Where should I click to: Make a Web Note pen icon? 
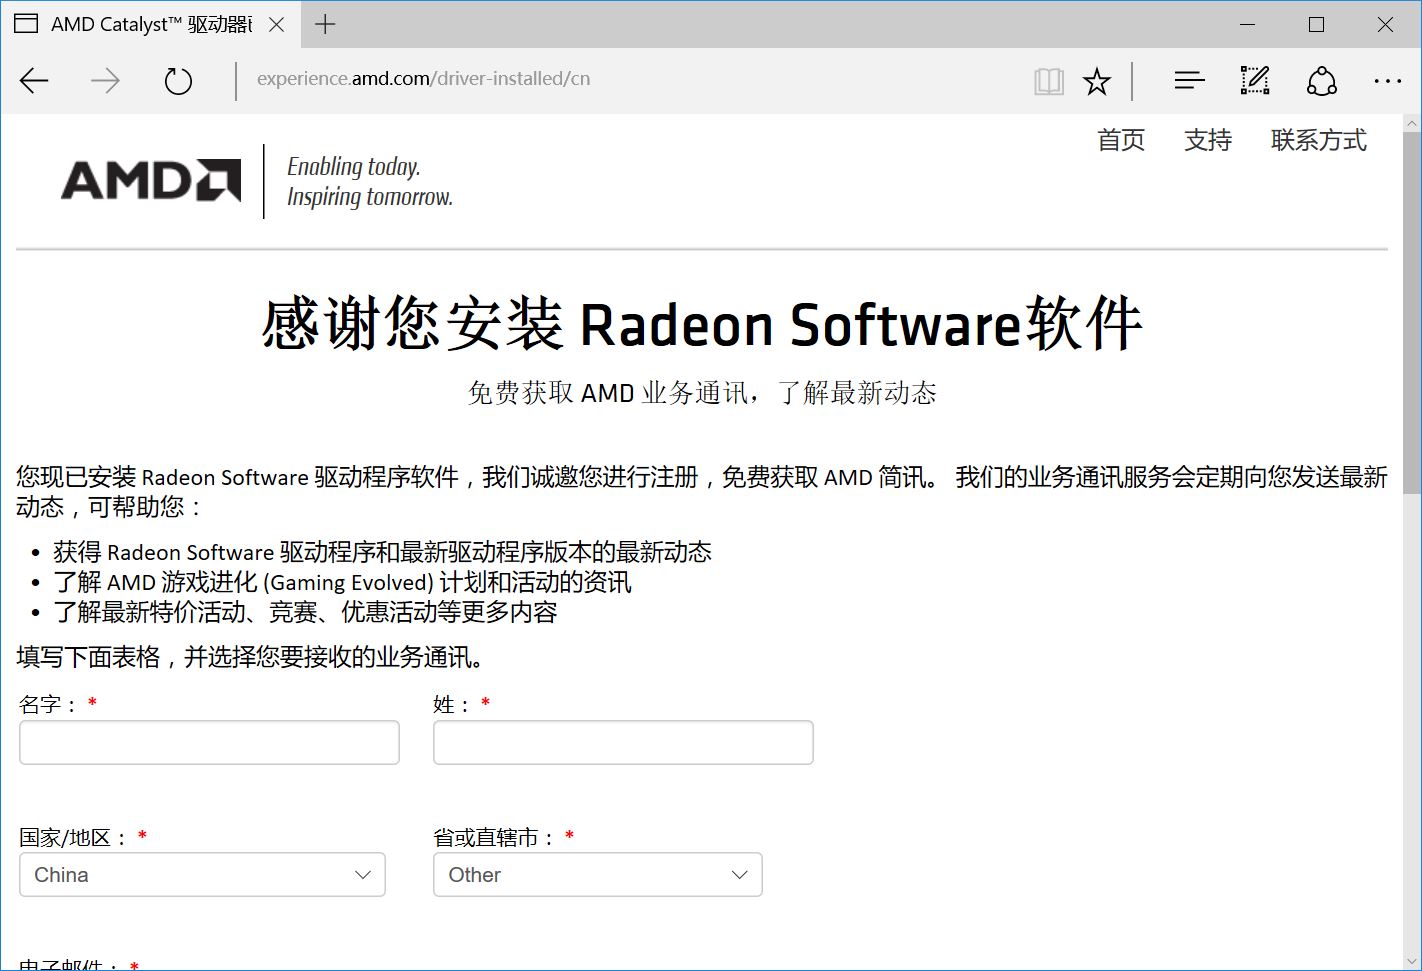tap(1255, 81)
